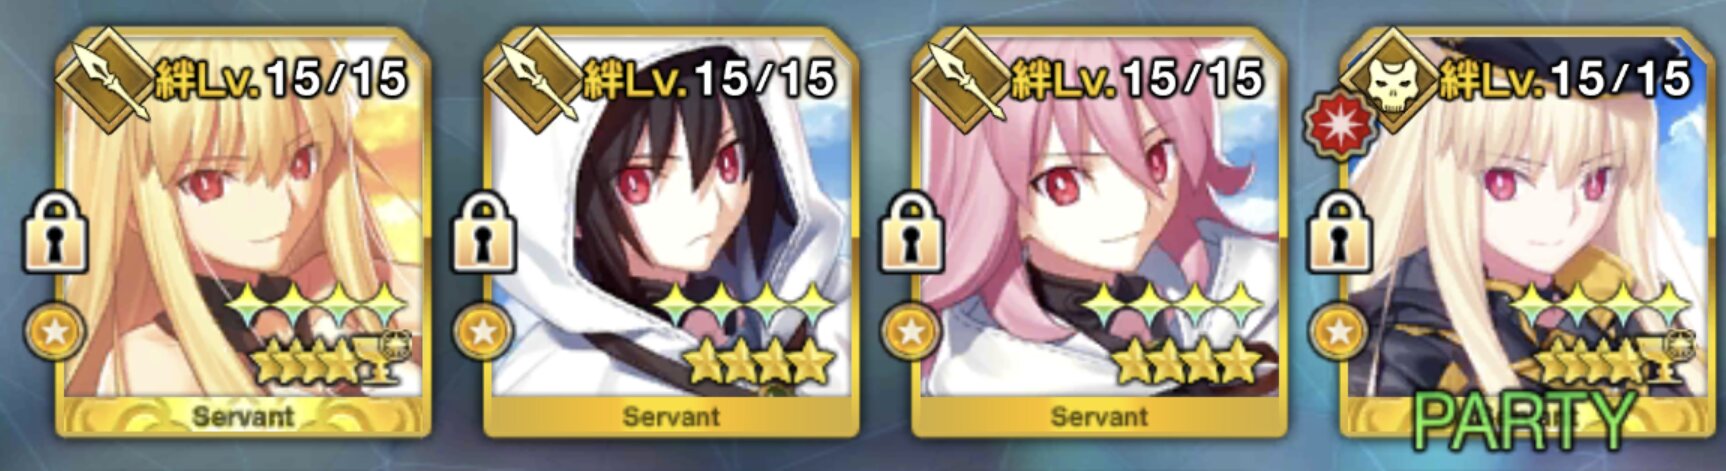Click the gold star coin on the blonde servant card

click(55, 333)
